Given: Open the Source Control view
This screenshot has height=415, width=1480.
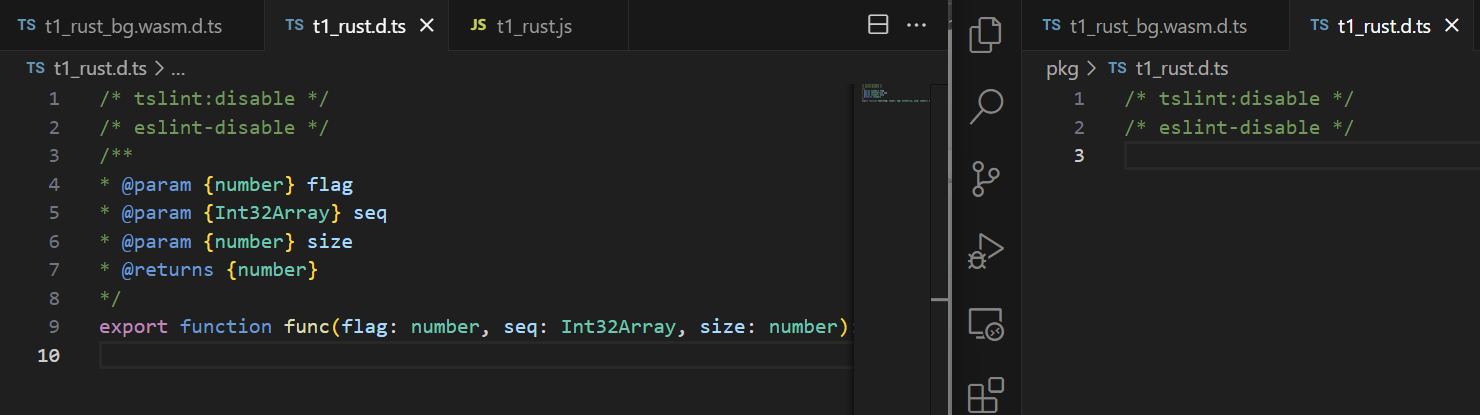Looking at the screenshot, I should click(x=986, y=179).
